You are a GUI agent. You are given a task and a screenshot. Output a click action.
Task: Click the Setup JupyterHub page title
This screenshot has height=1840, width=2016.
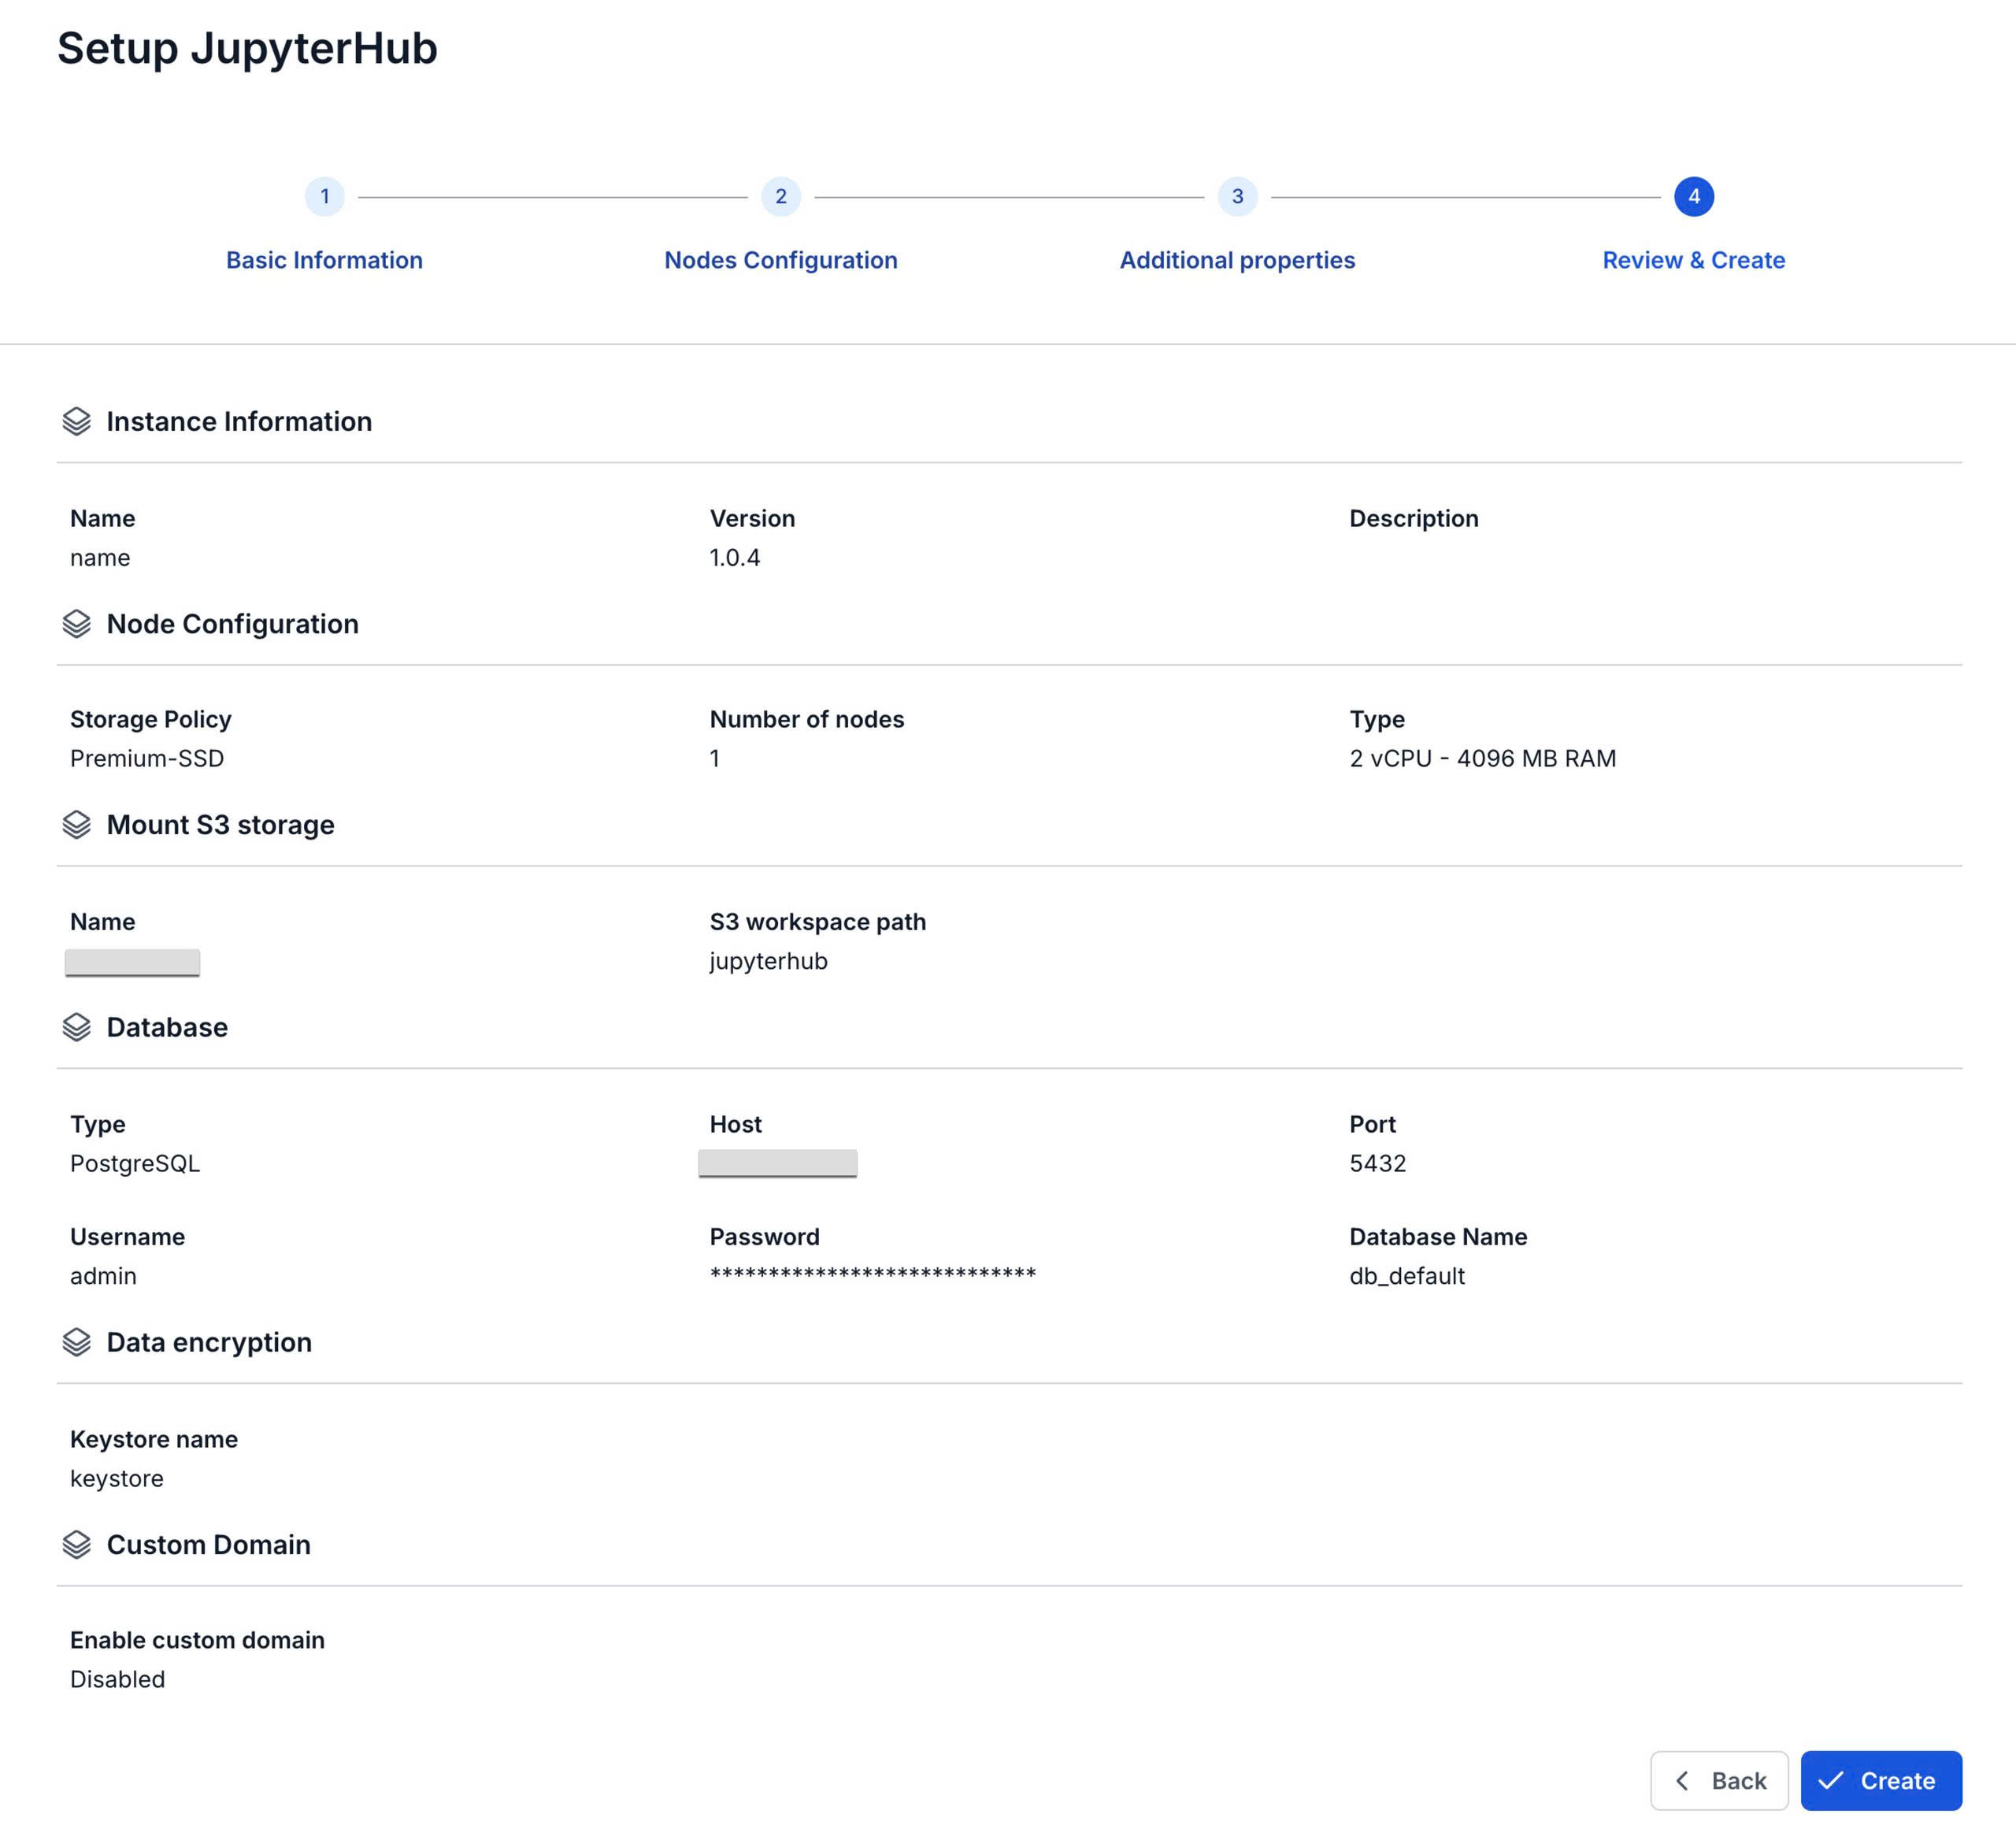247,48
